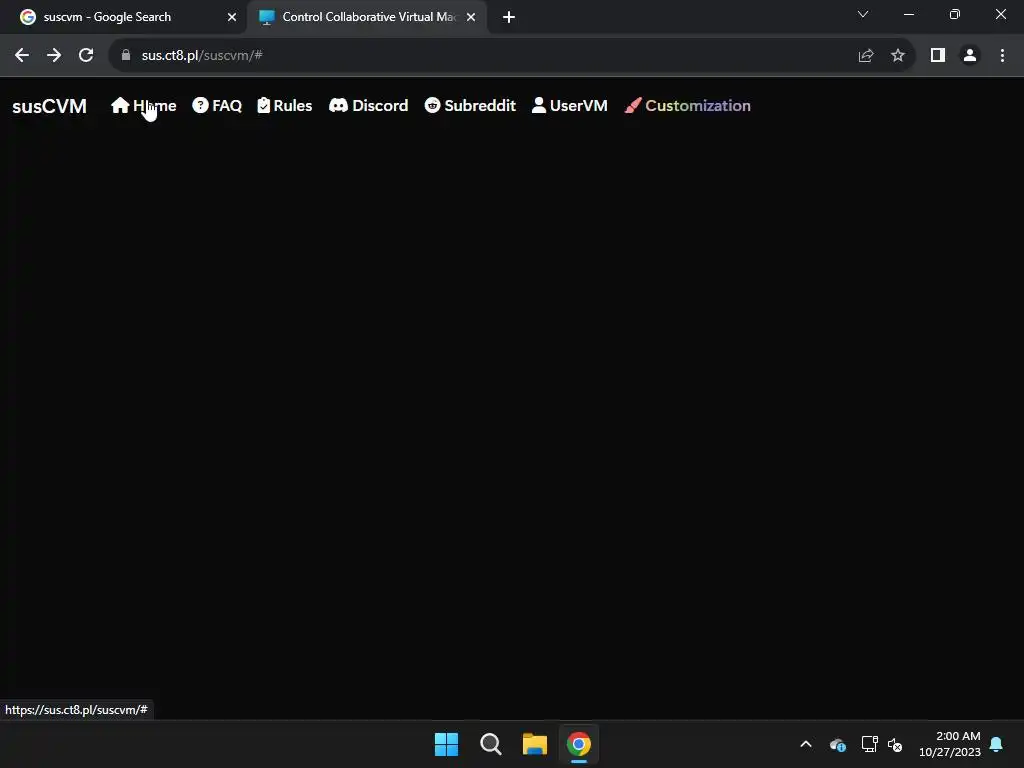Go to the Home nav link
Image resolution: width=1024 pixels, height=768 pixels.
[x=144, y=106]
